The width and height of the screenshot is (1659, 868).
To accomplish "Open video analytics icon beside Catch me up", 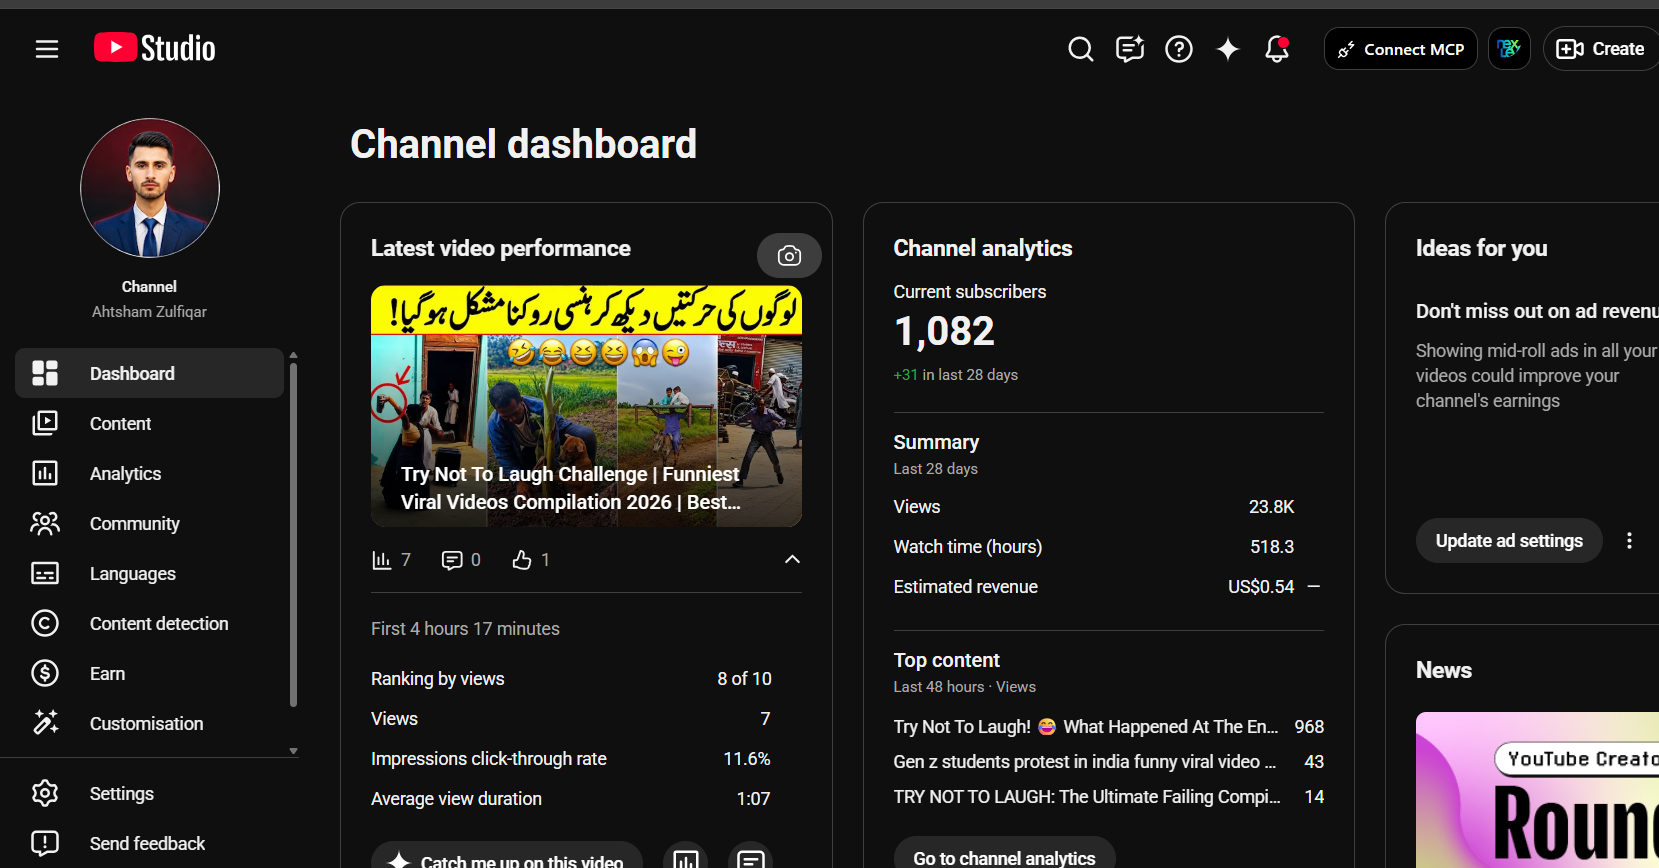I will 686,860.
